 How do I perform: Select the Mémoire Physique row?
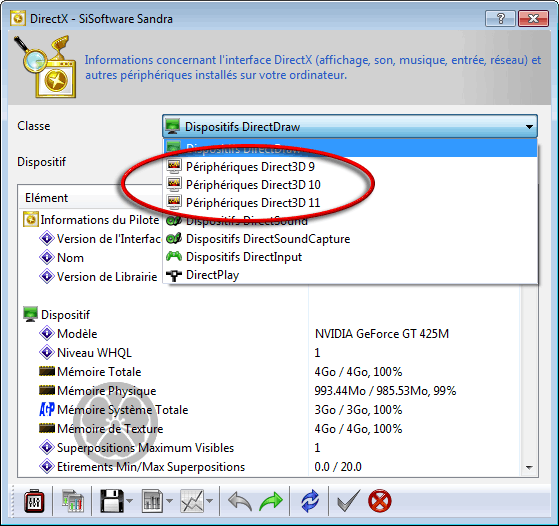tap(270, 391)
